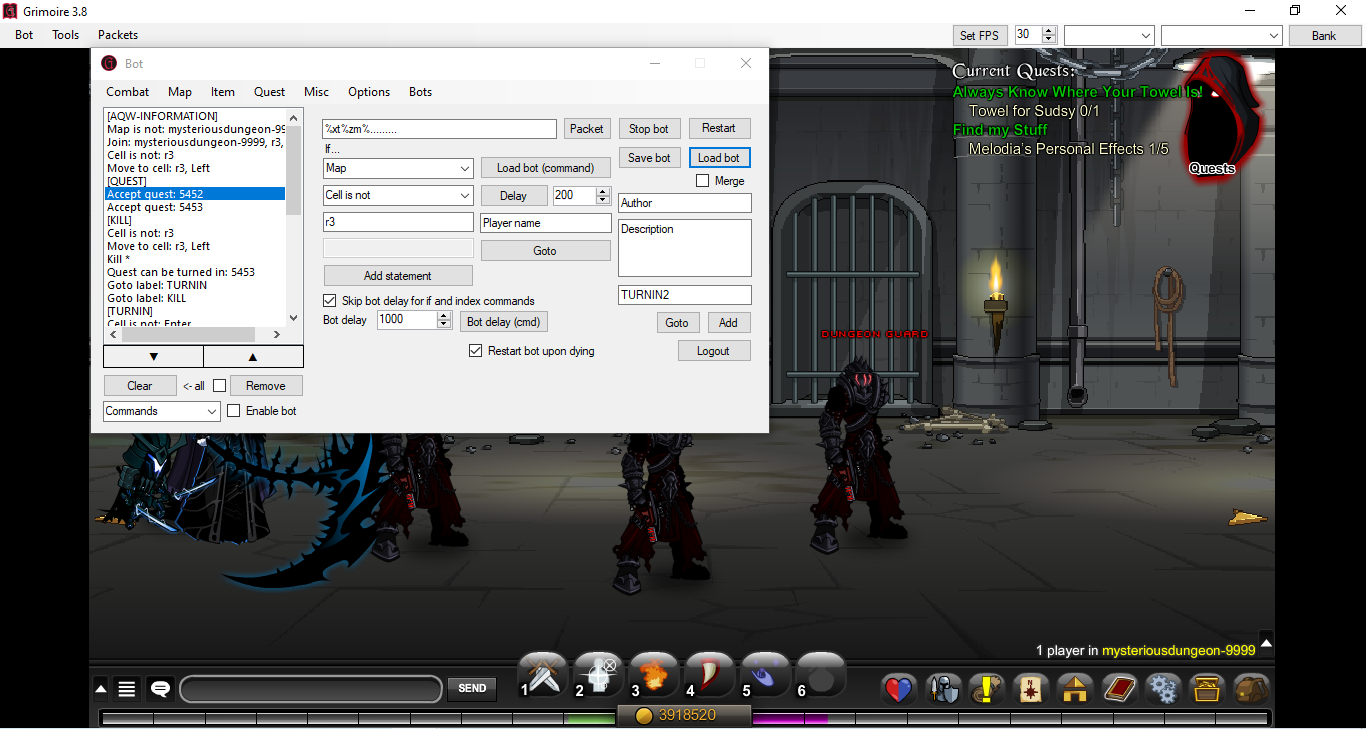Open the Map condition dropdown
The width and height of the screenshot is (1366, 729).
pos(398,168)
